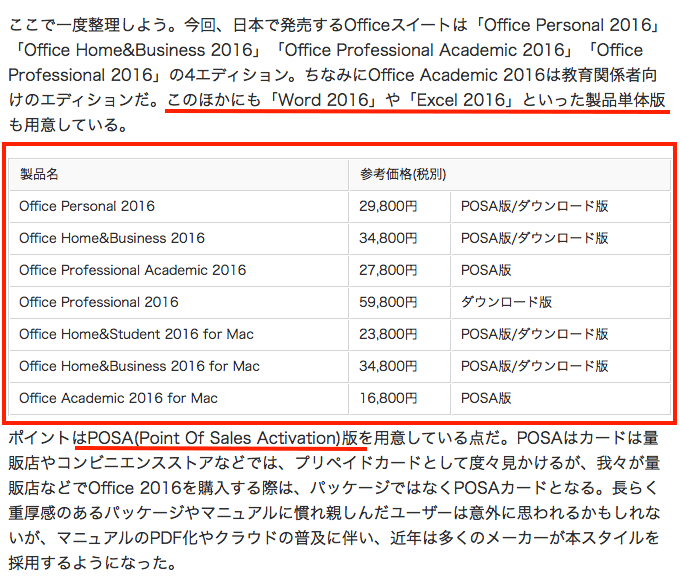
Task: Click POSA版/ダウンロード版 in Home&Business for Mac row
Action: (x=561, y=366)
